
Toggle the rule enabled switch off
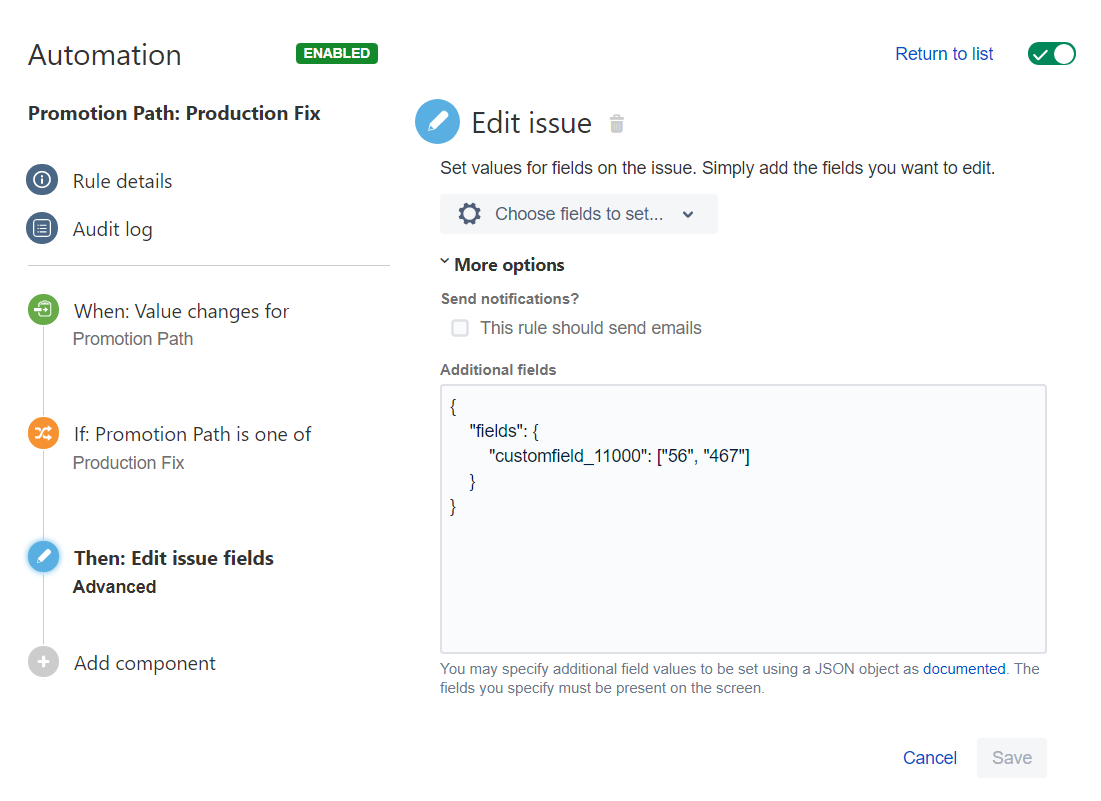click(x=1051, y=54)
